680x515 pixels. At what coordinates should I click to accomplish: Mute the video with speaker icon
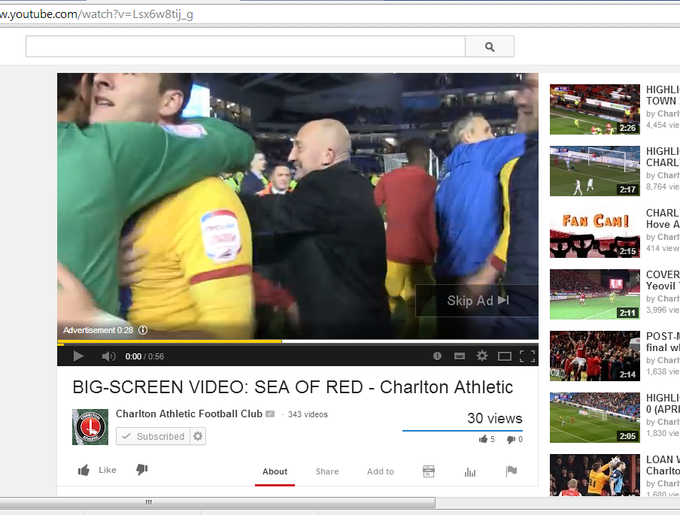click(x=108, y=356)
